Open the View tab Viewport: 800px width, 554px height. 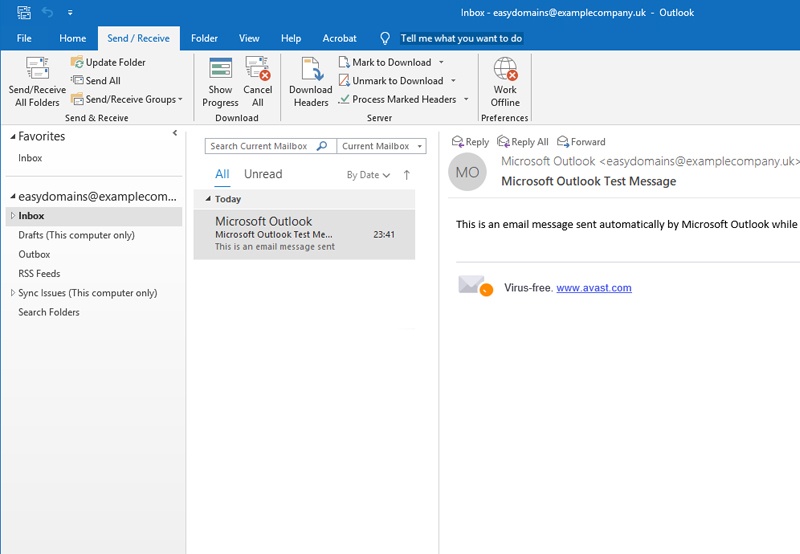249,38
